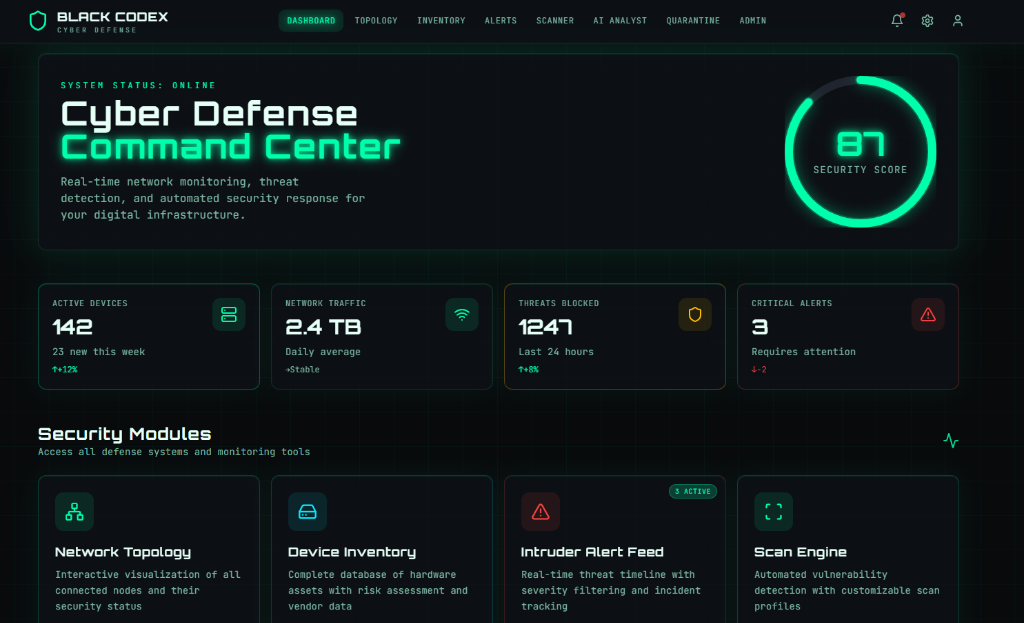1024x623 pixels.
Task: Open the Scan Engine module title
Action: [801, 552]
